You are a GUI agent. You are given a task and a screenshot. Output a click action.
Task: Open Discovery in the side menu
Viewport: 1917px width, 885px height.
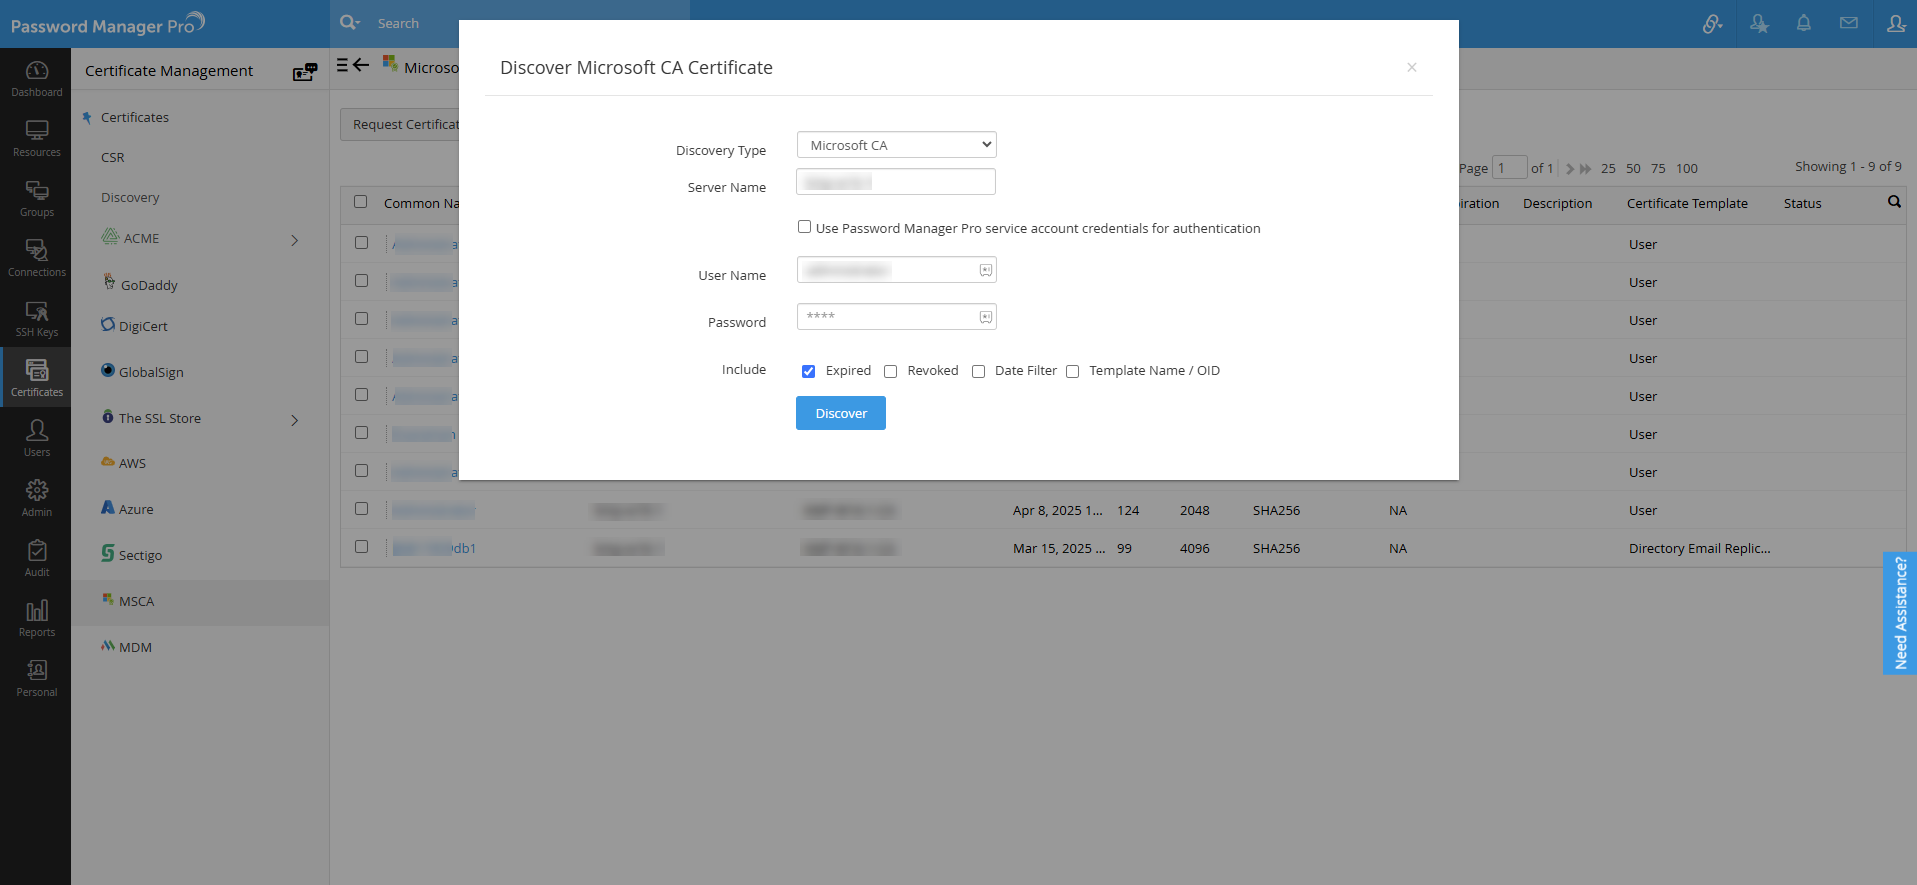coord(130,197)
